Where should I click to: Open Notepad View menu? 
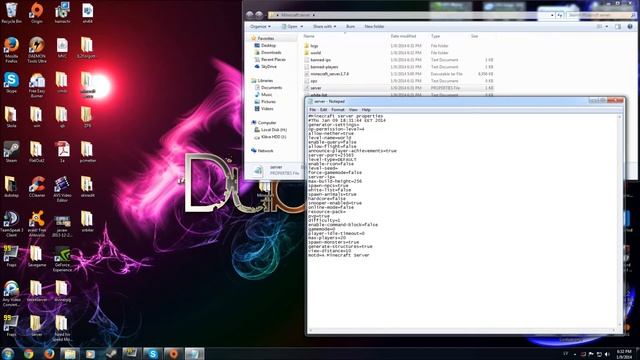[353, 110]
